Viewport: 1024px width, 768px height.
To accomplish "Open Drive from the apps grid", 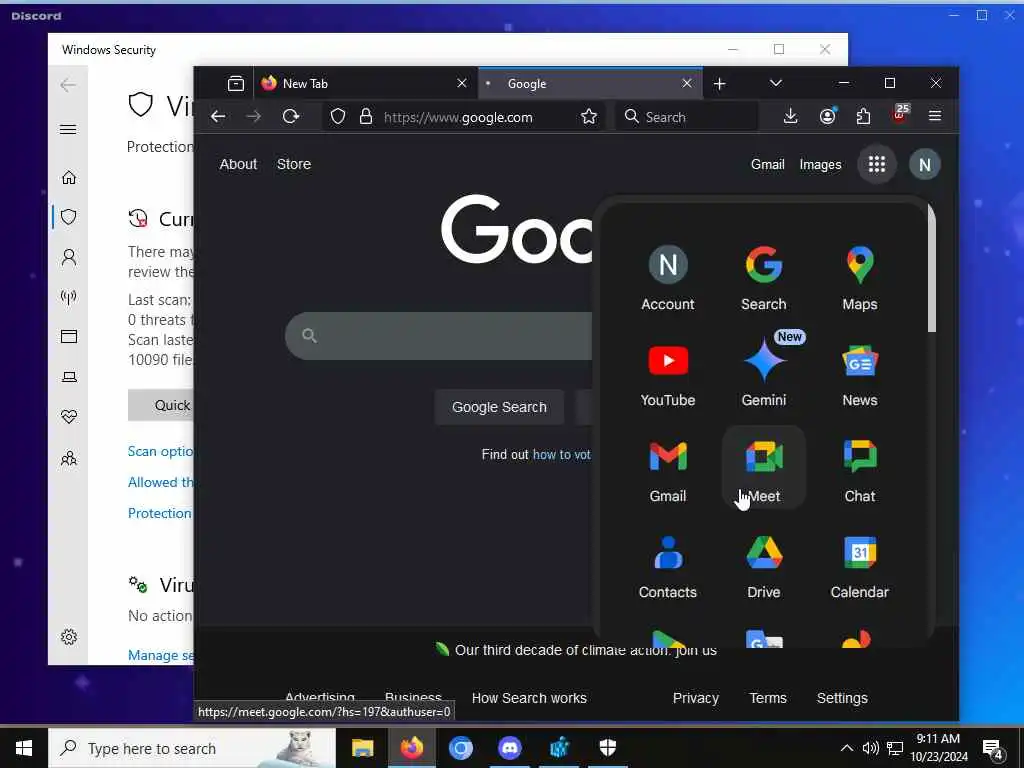I will tap(763, 567).
